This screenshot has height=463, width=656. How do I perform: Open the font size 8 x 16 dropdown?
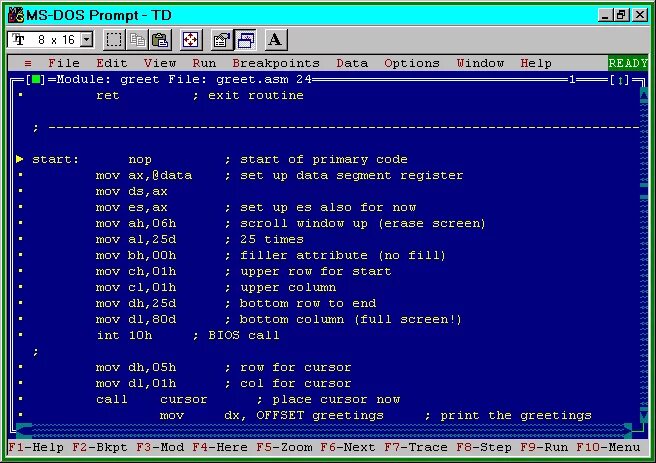point(87,40)
